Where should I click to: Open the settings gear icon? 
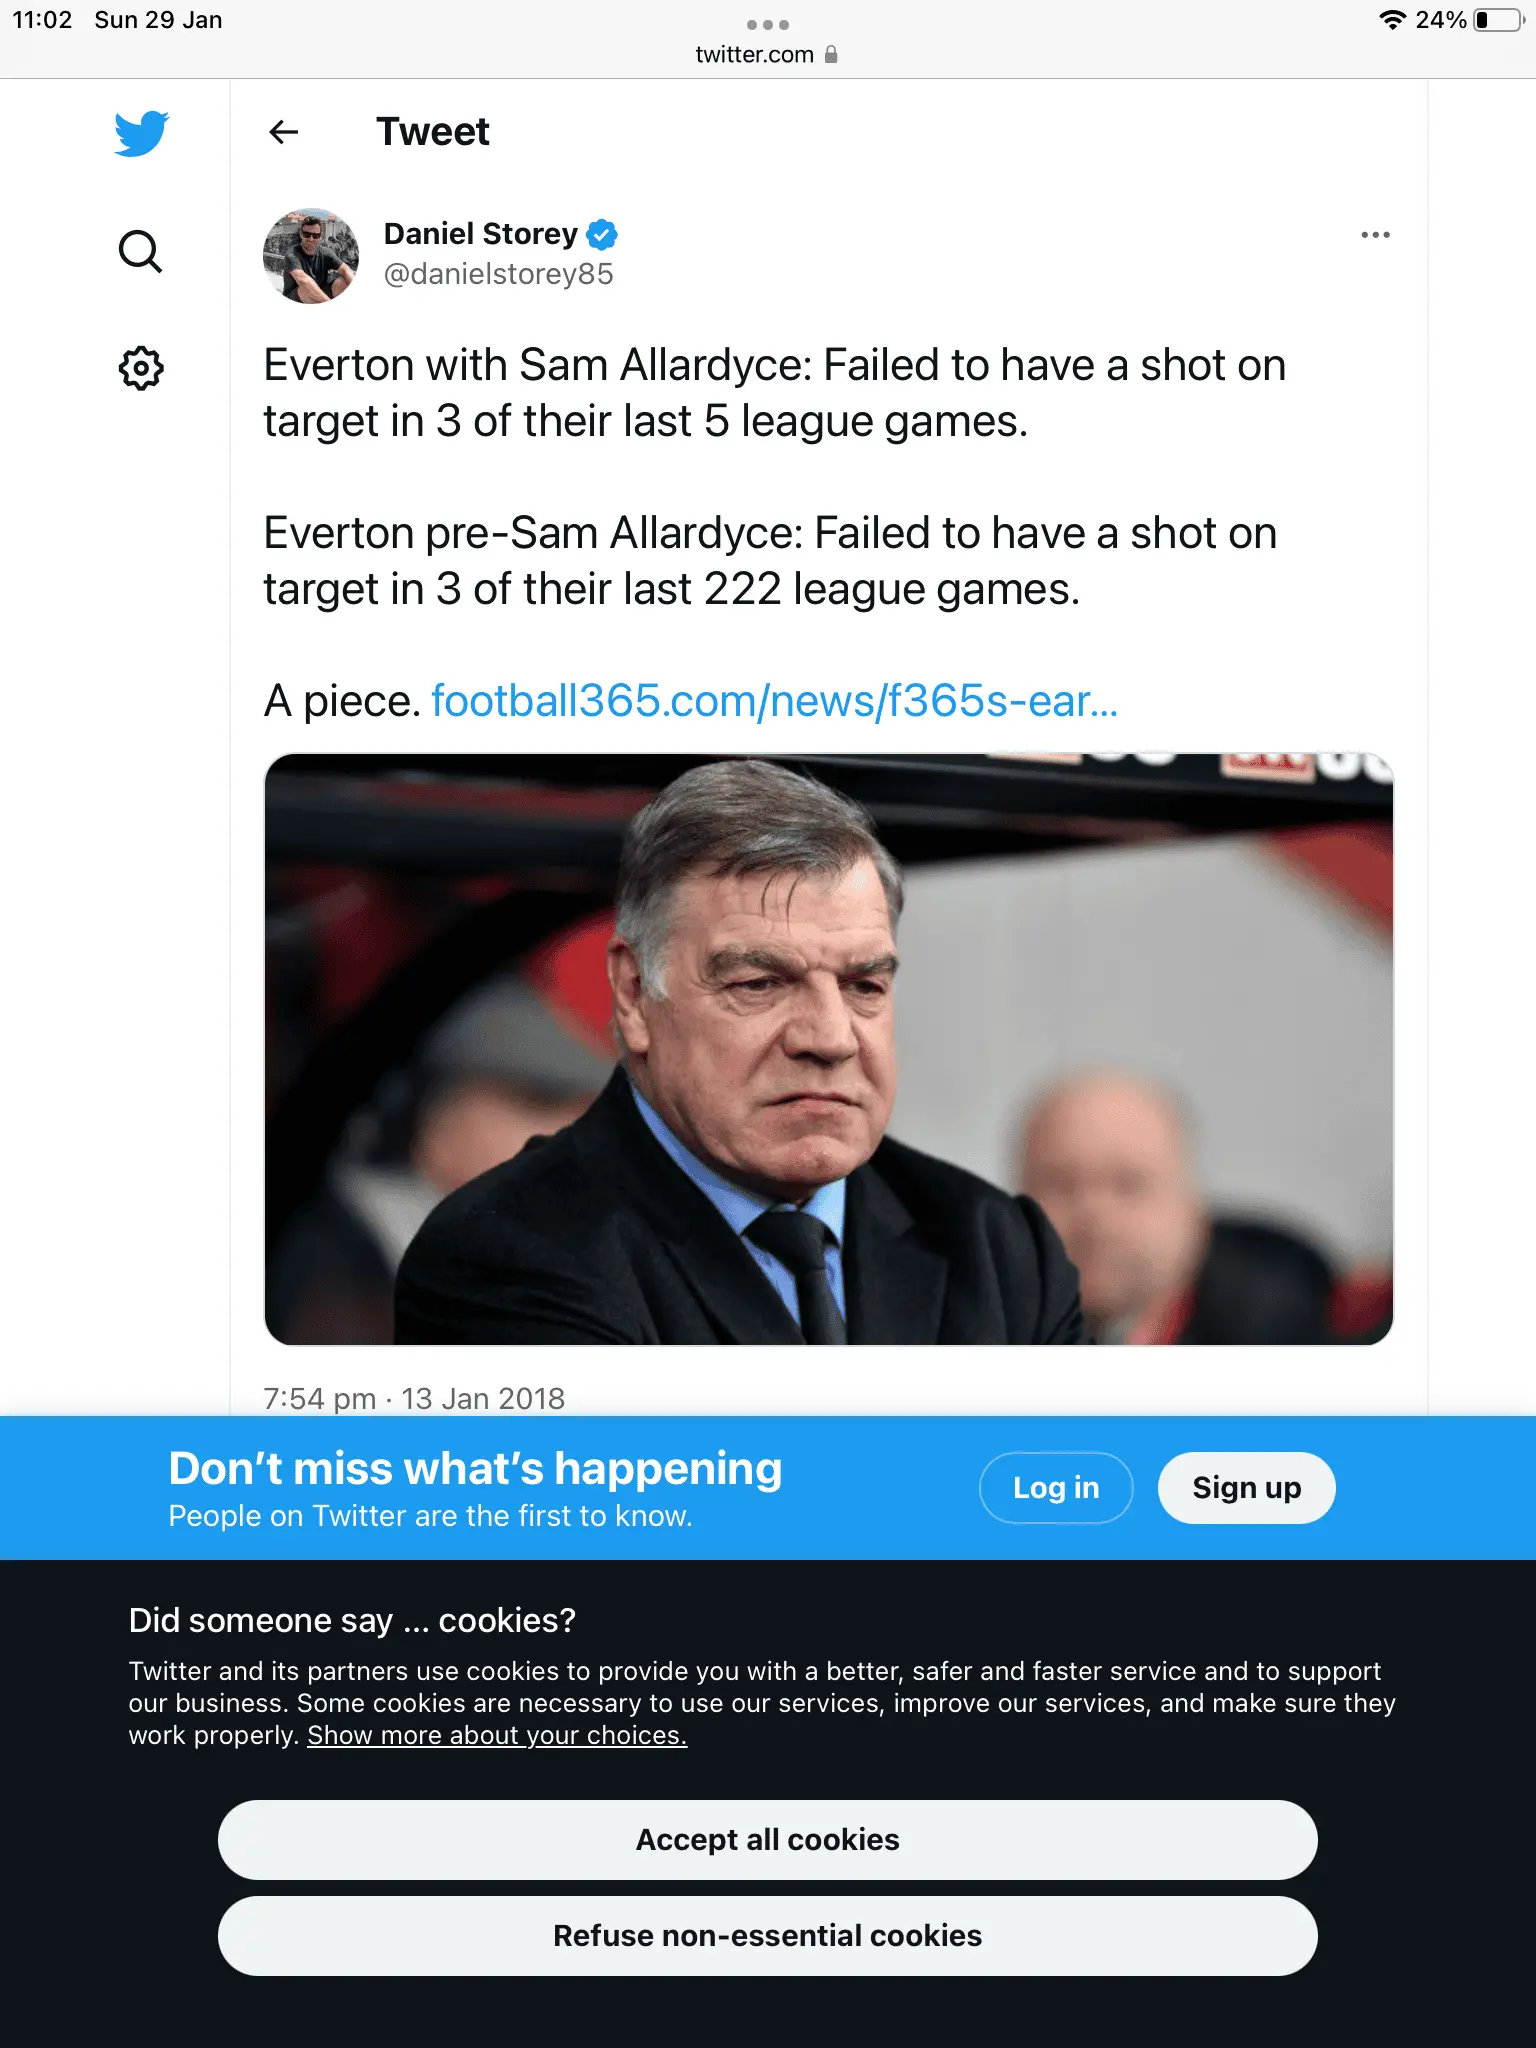141,368
